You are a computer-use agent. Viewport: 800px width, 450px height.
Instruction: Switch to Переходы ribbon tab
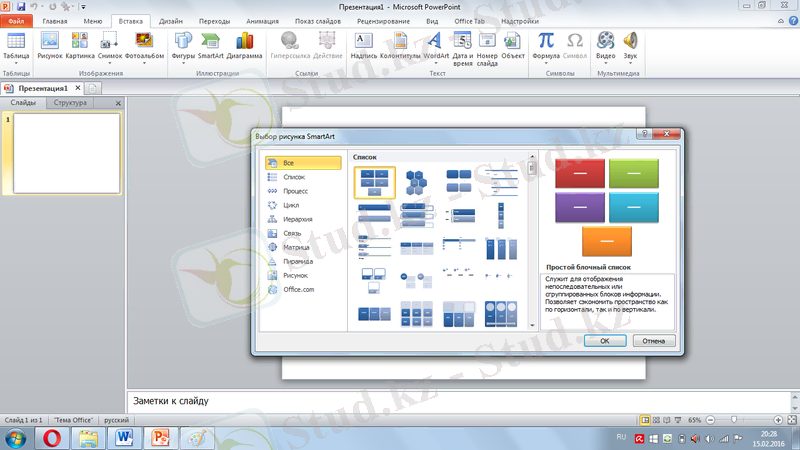(x=214, y=21)
